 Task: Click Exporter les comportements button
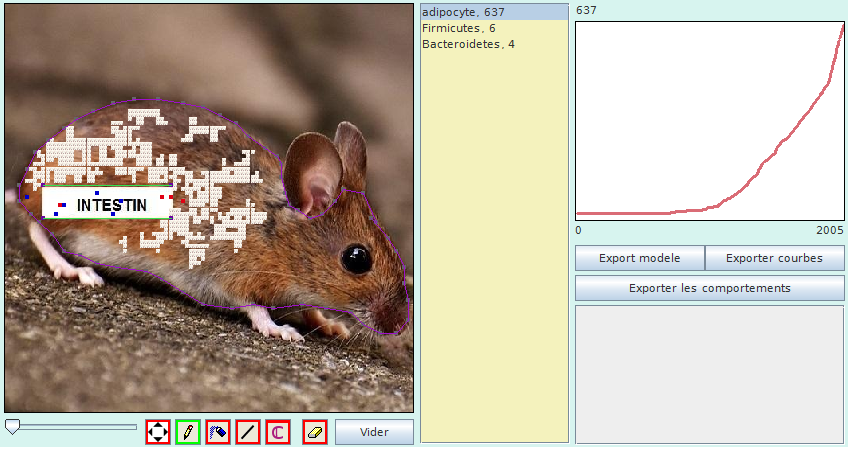[710, 288]
